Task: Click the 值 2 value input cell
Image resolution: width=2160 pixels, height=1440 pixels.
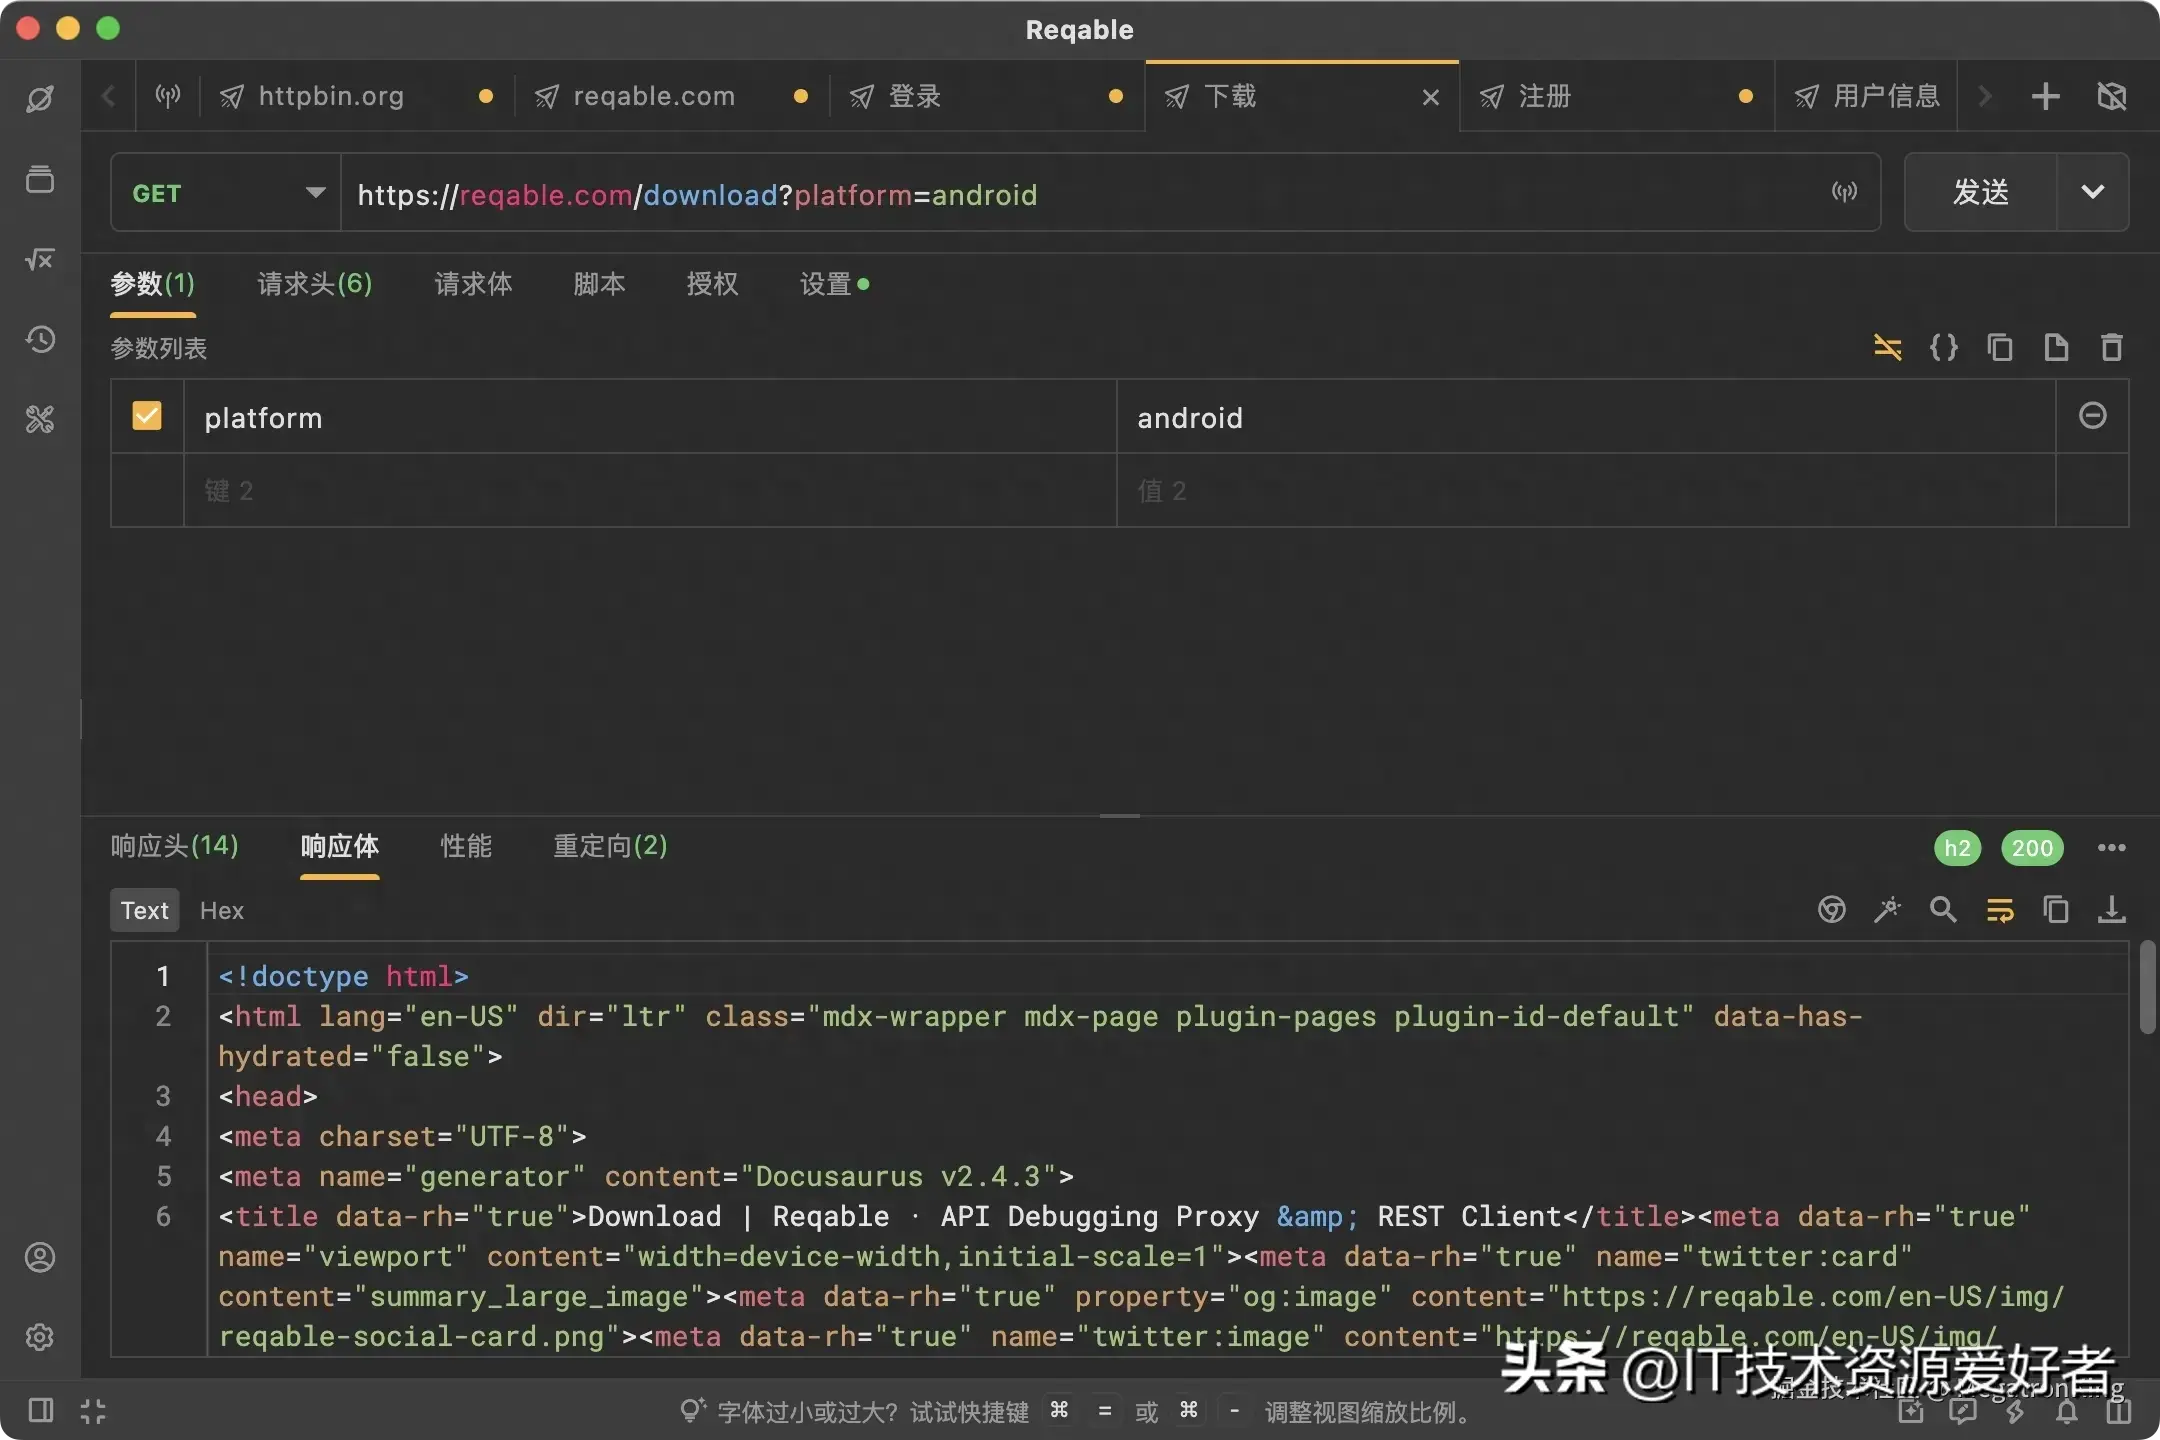Action: tap(1586, 490)
